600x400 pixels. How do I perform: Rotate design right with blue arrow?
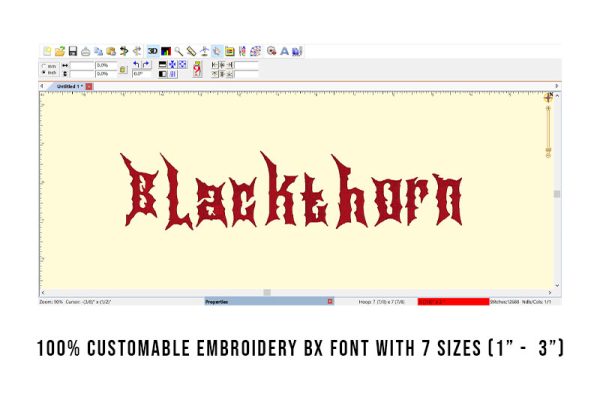point(146,65)
